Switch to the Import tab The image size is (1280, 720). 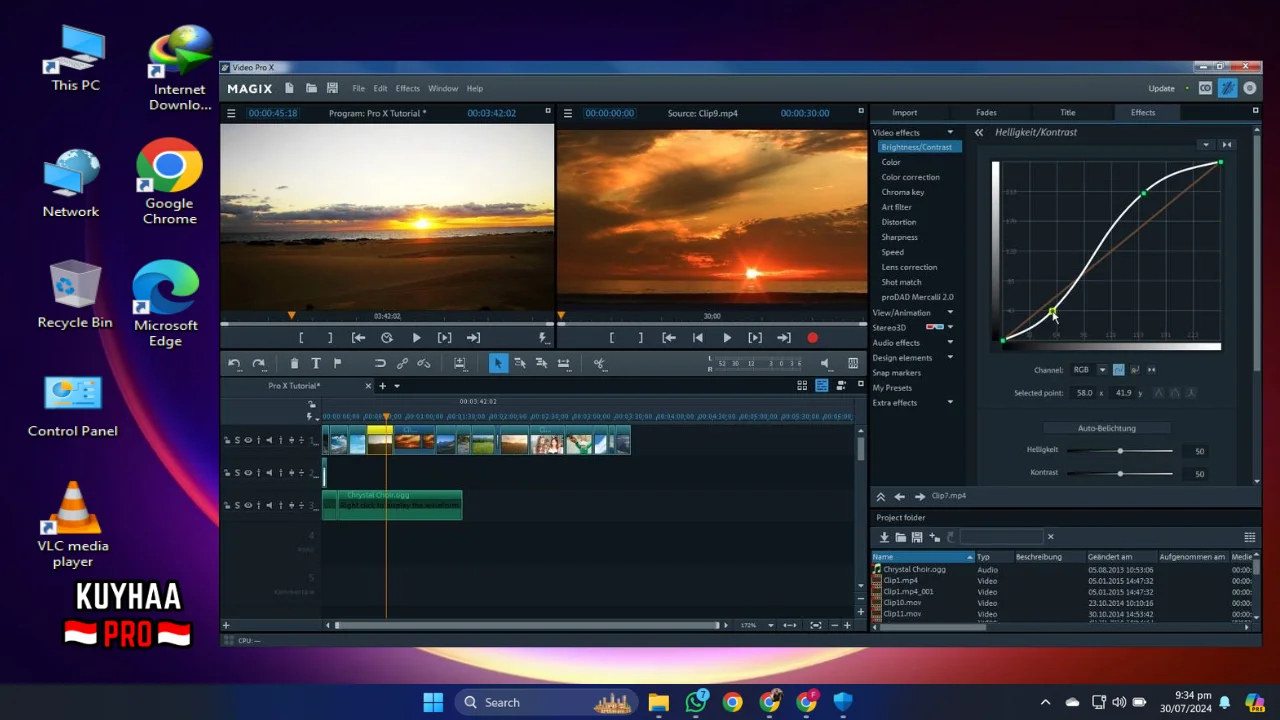pos(905,113)
